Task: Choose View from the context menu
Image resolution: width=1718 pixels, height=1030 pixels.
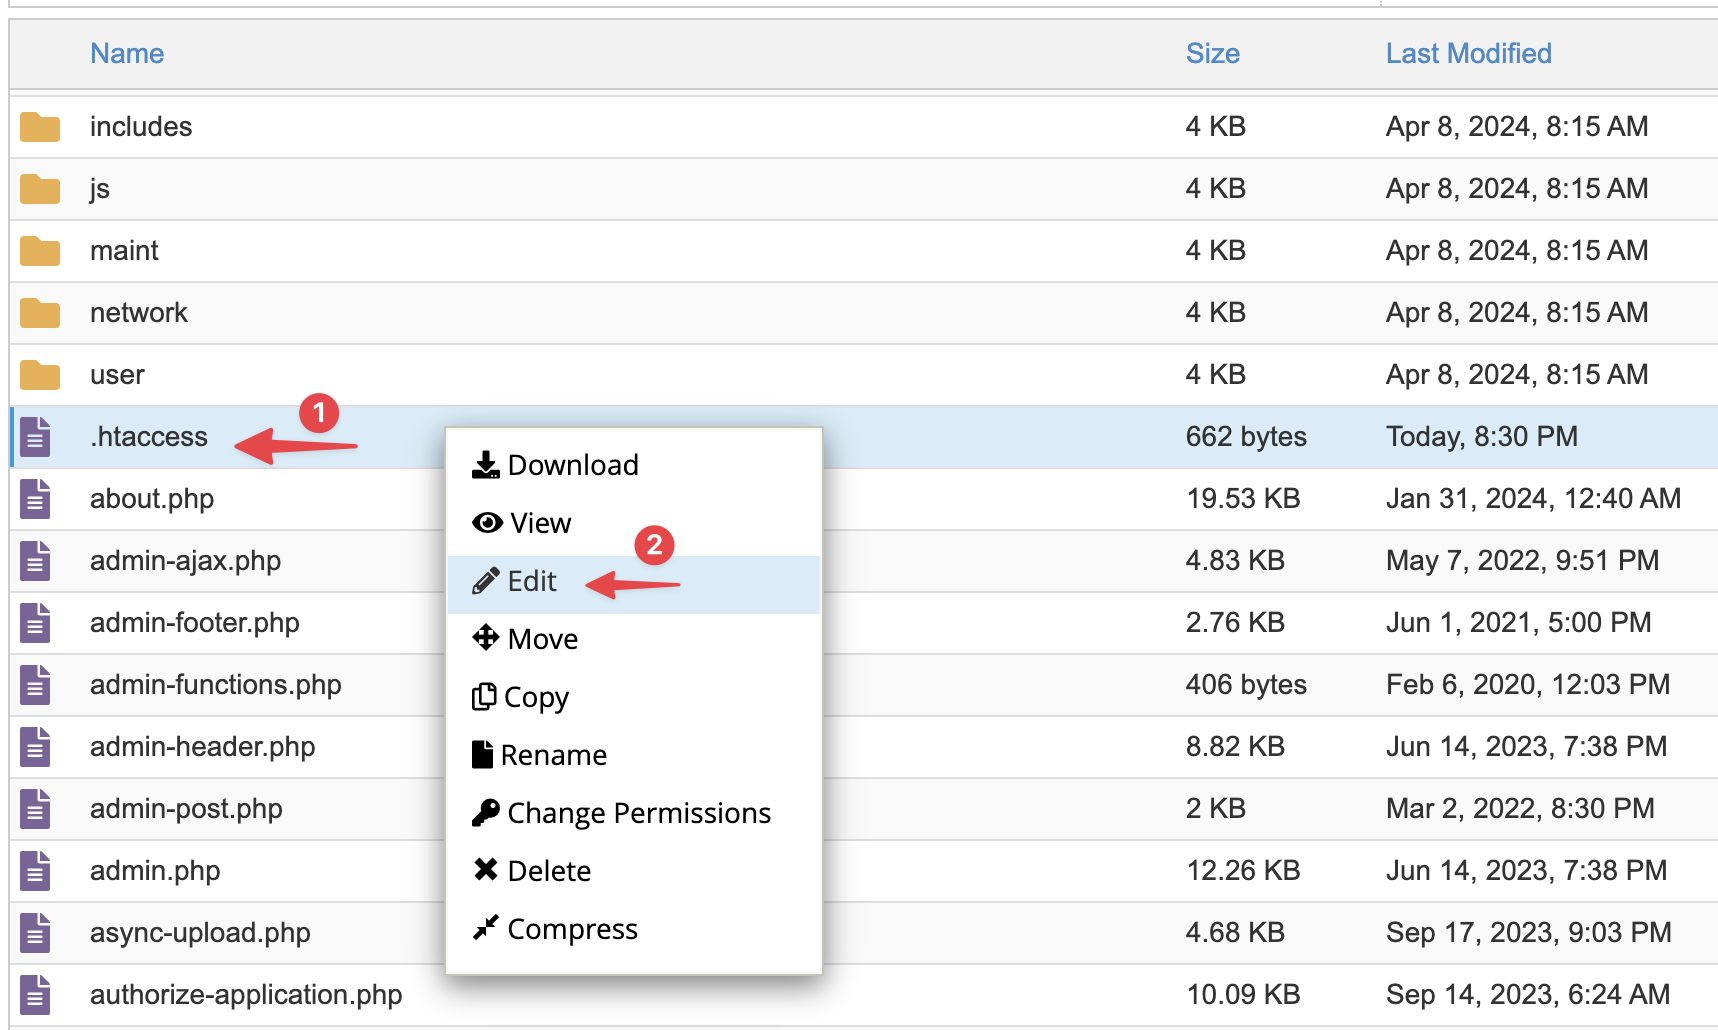Action: click(634, 523)
